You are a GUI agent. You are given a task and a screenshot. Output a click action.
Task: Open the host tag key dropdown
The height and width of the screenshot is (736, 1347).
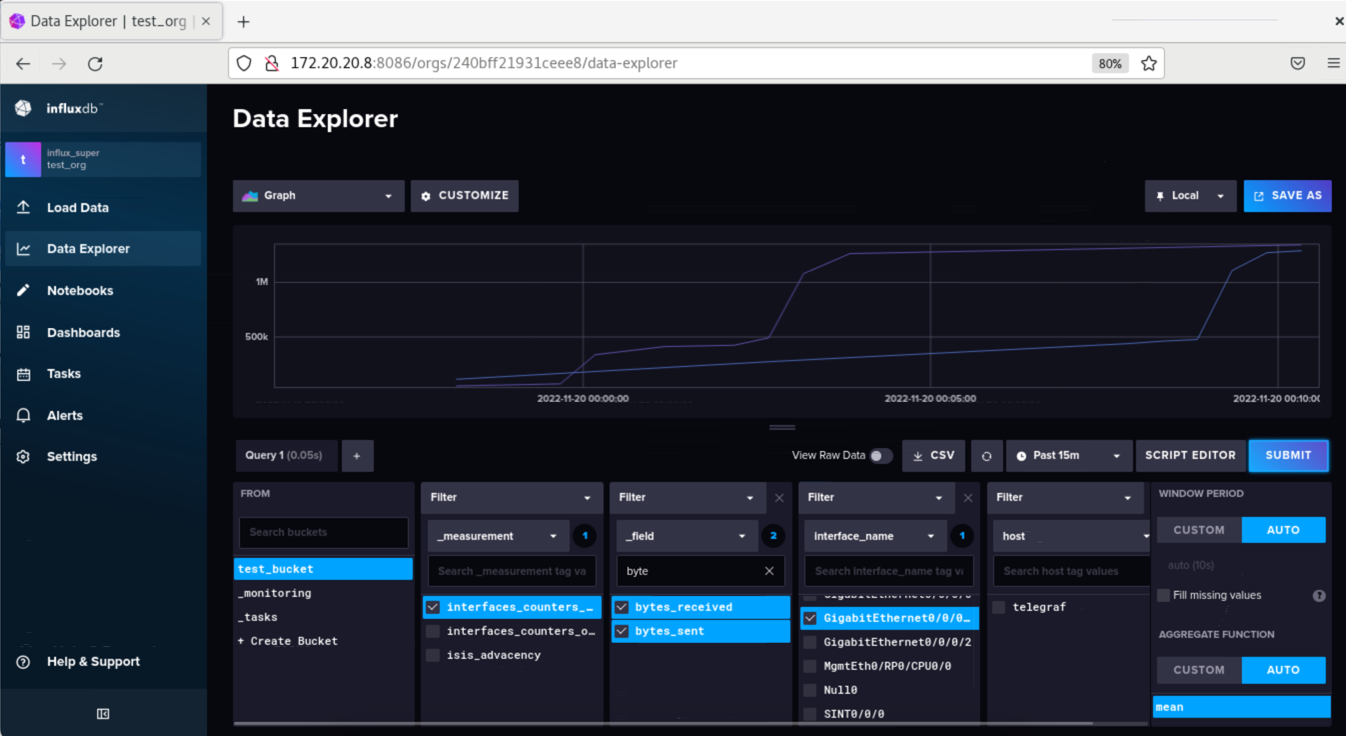coord(1072,536)
